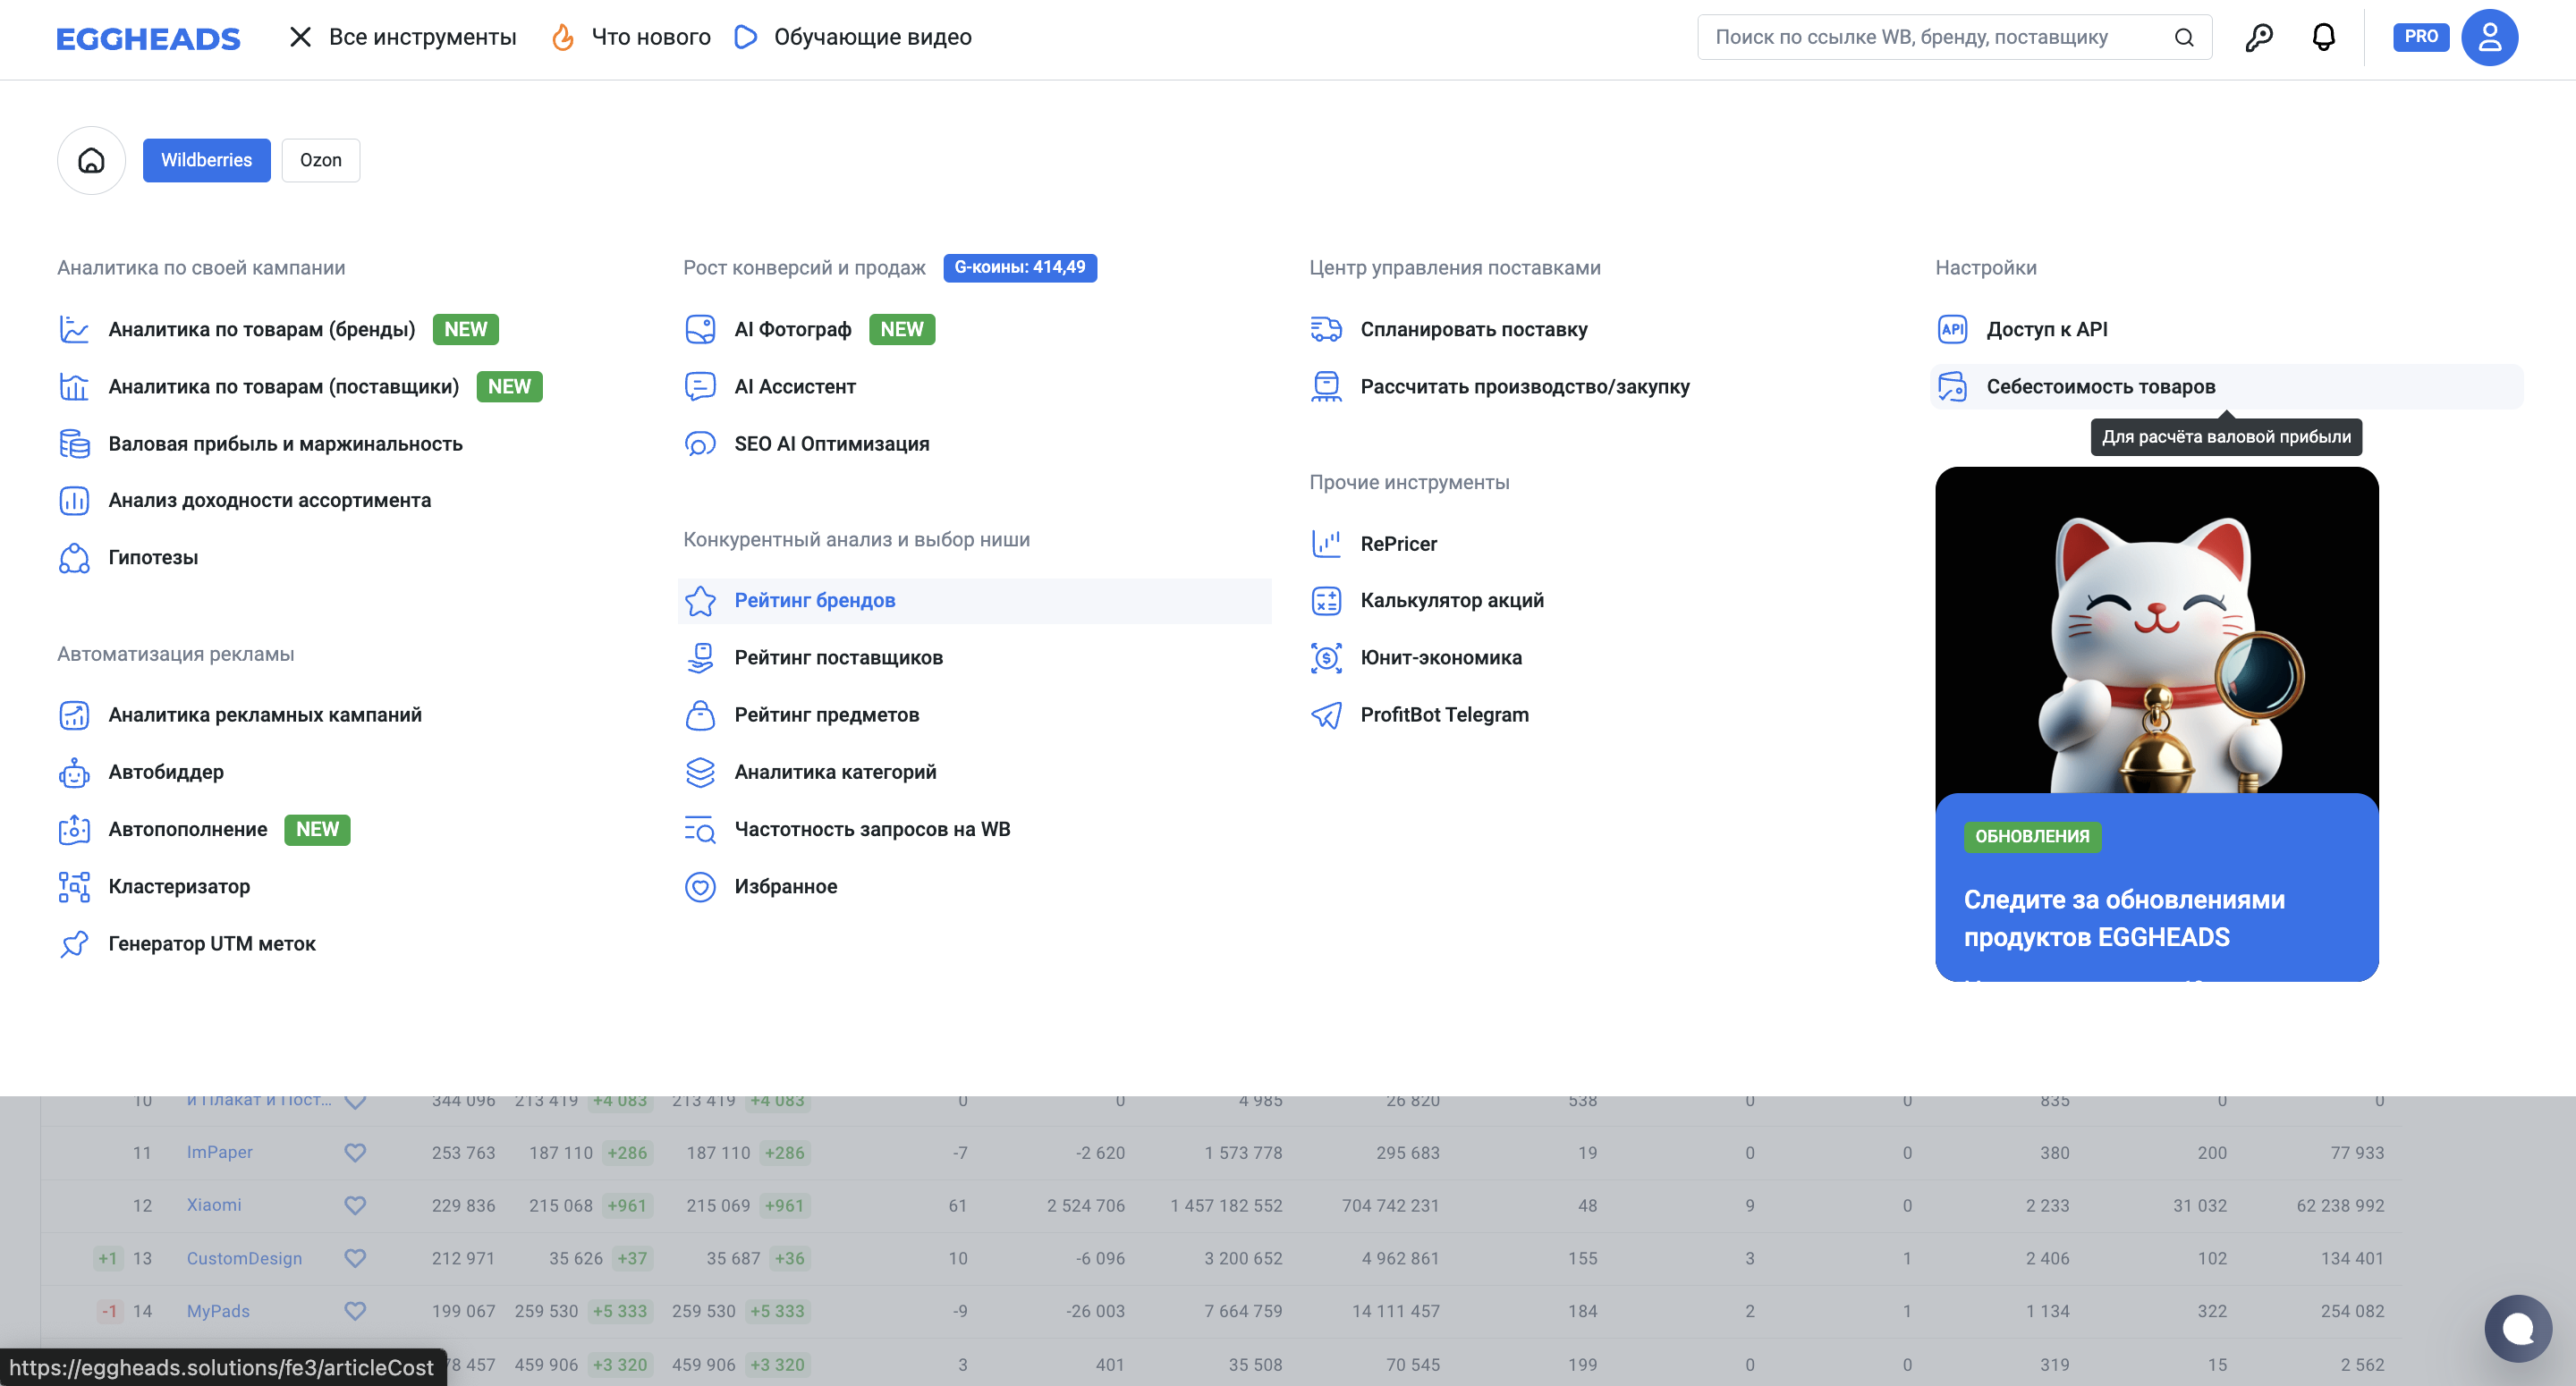Open the support chat bubble
This screenshot has height=1386, width=2576.
(2518, 1328)
